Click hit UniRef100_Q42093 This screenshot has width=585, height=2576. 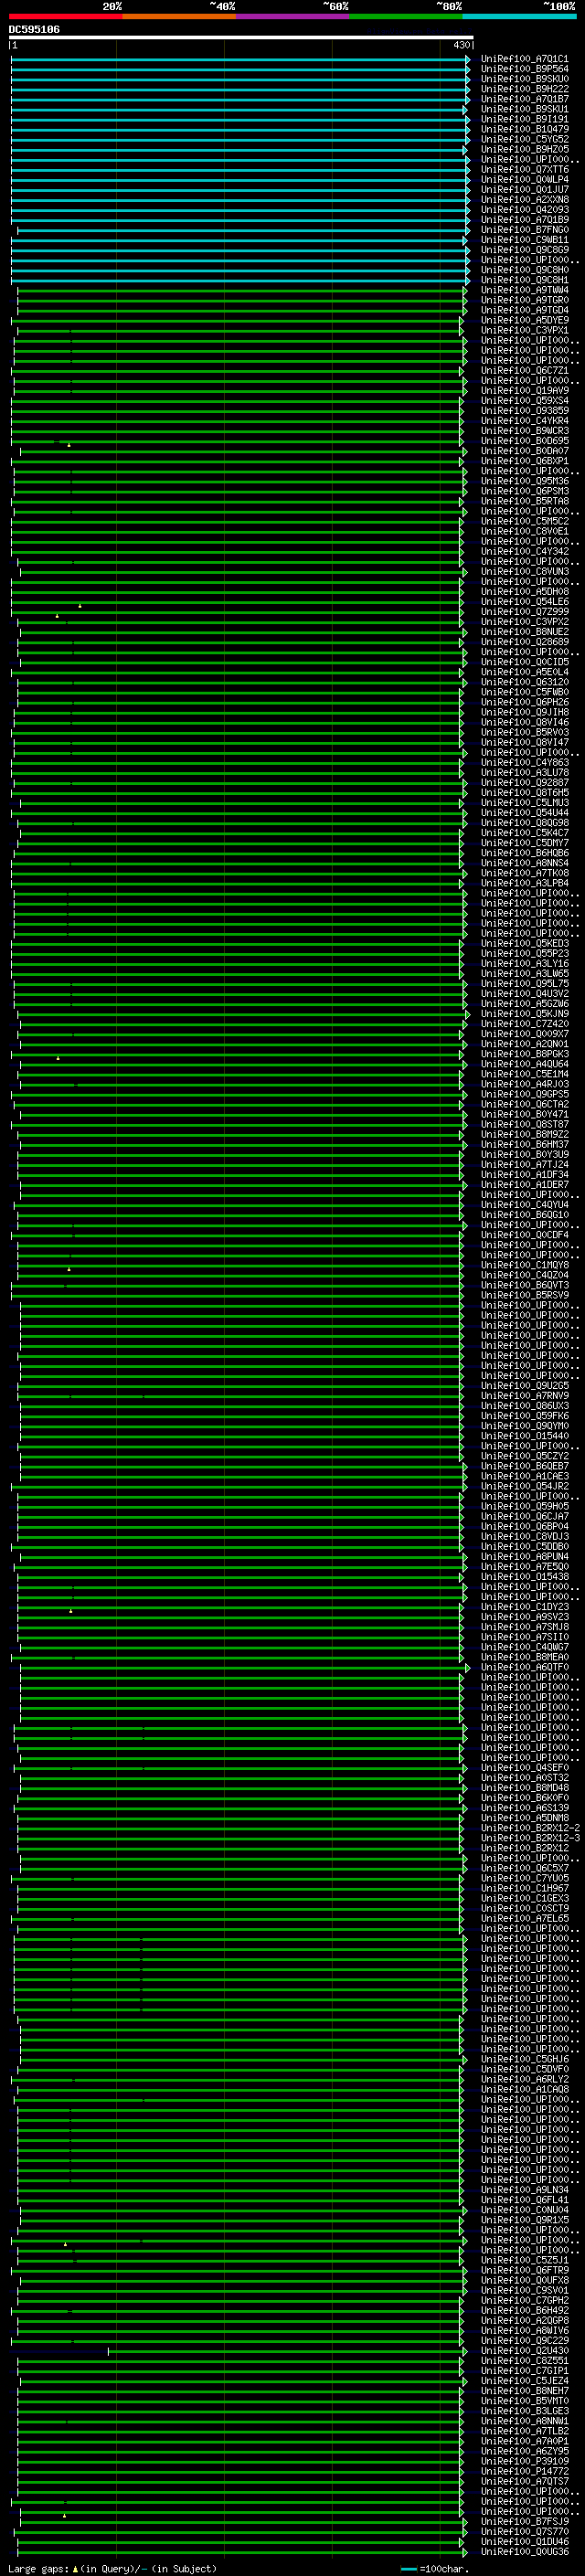point(524,210)
